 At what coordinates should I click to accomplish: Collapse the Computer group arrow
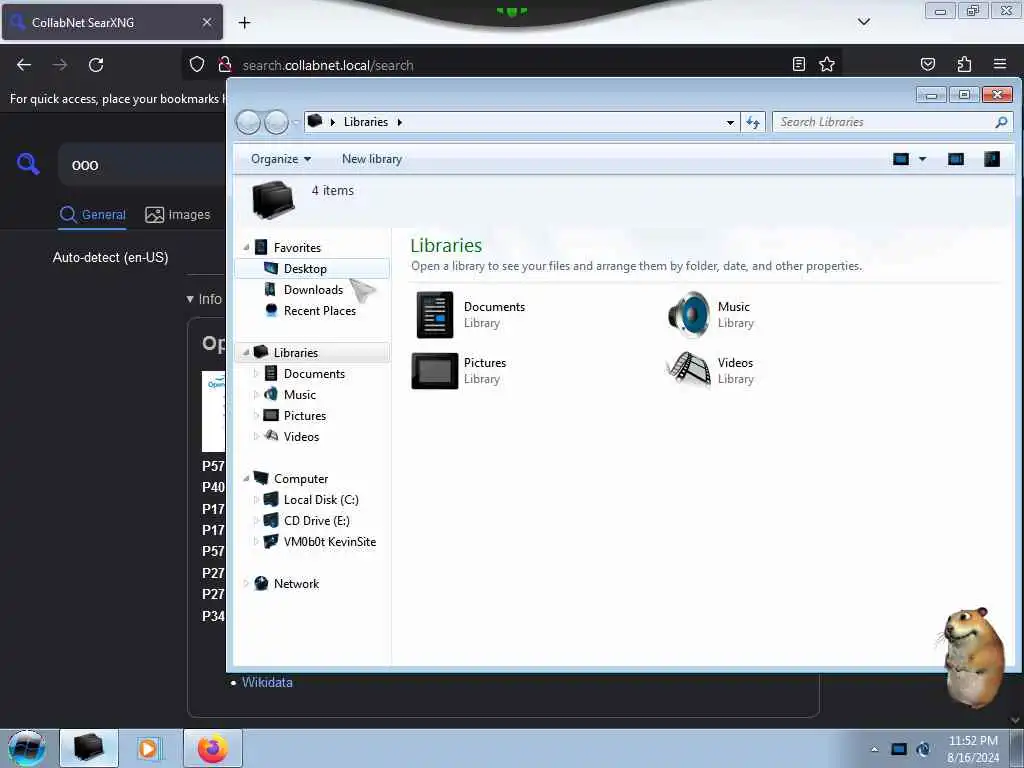pos(246,479)
